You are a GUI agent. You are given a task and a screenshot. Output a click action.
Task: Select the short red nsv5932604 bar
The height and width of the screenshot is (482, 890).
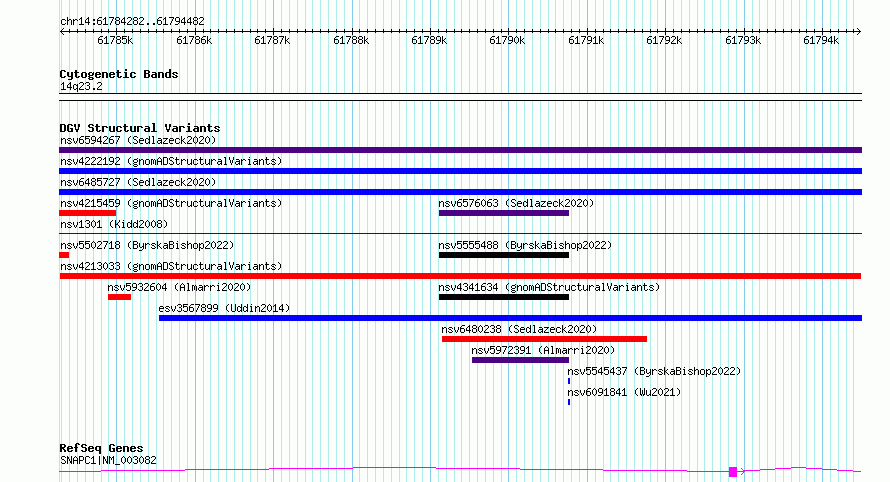[119, 297]
